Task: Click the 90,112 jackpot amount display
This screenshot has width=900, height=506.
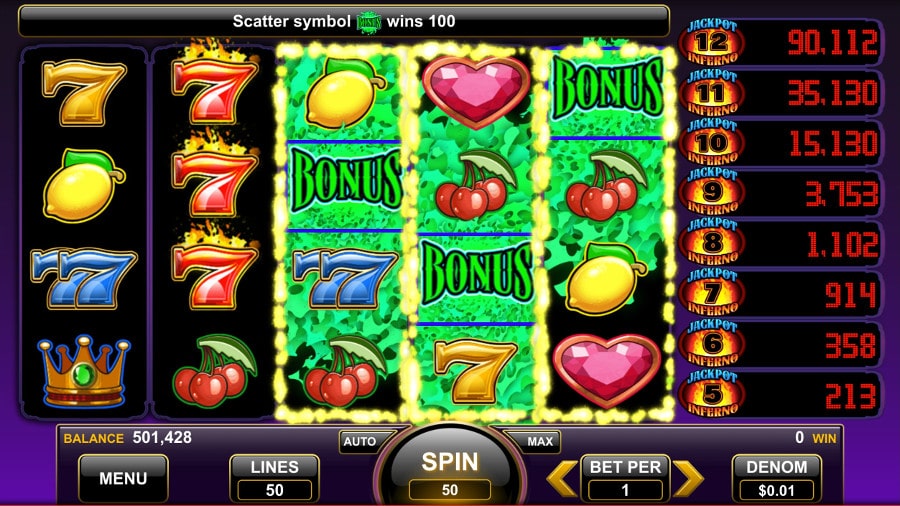Action: (x=832, y=42)
